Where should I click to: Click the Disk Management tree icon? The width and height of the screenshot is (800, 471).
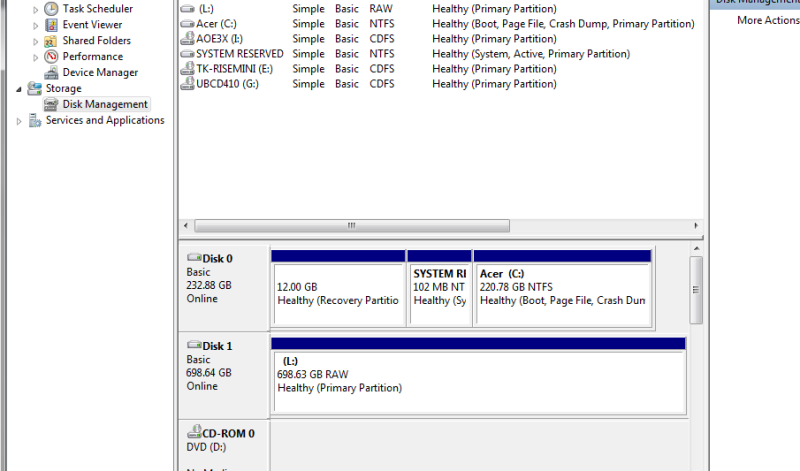[51, 104]
